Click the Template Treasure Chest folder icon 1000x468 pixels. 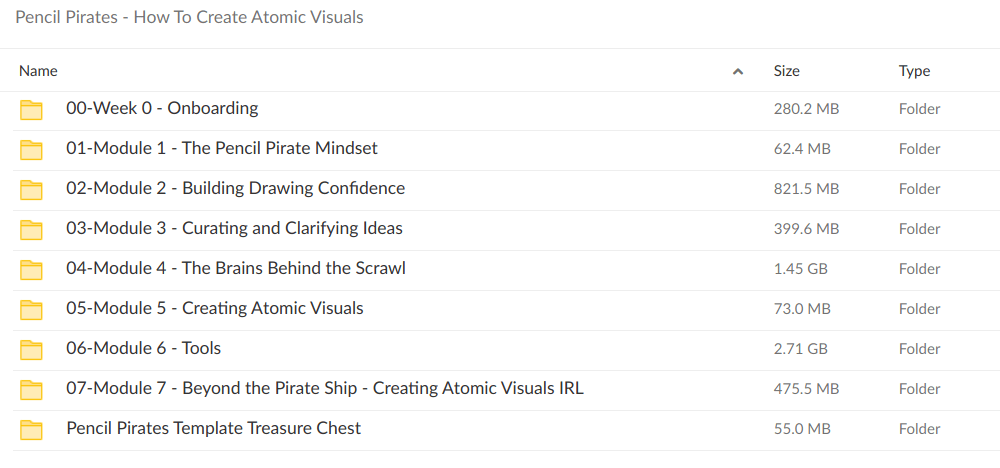point(32,430)
